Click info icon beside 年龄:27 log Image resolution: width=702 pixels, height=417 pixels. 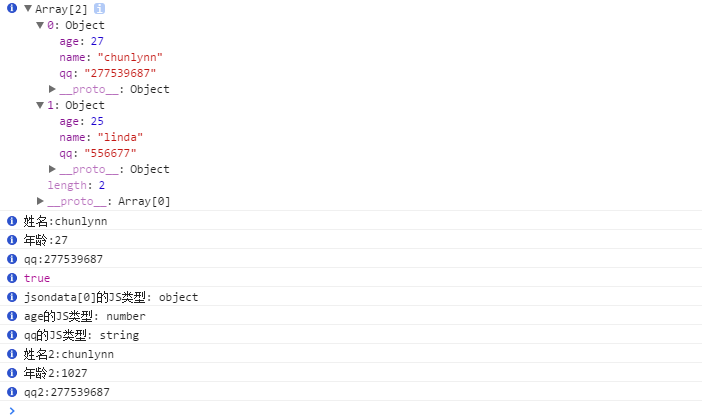point(12,240)
